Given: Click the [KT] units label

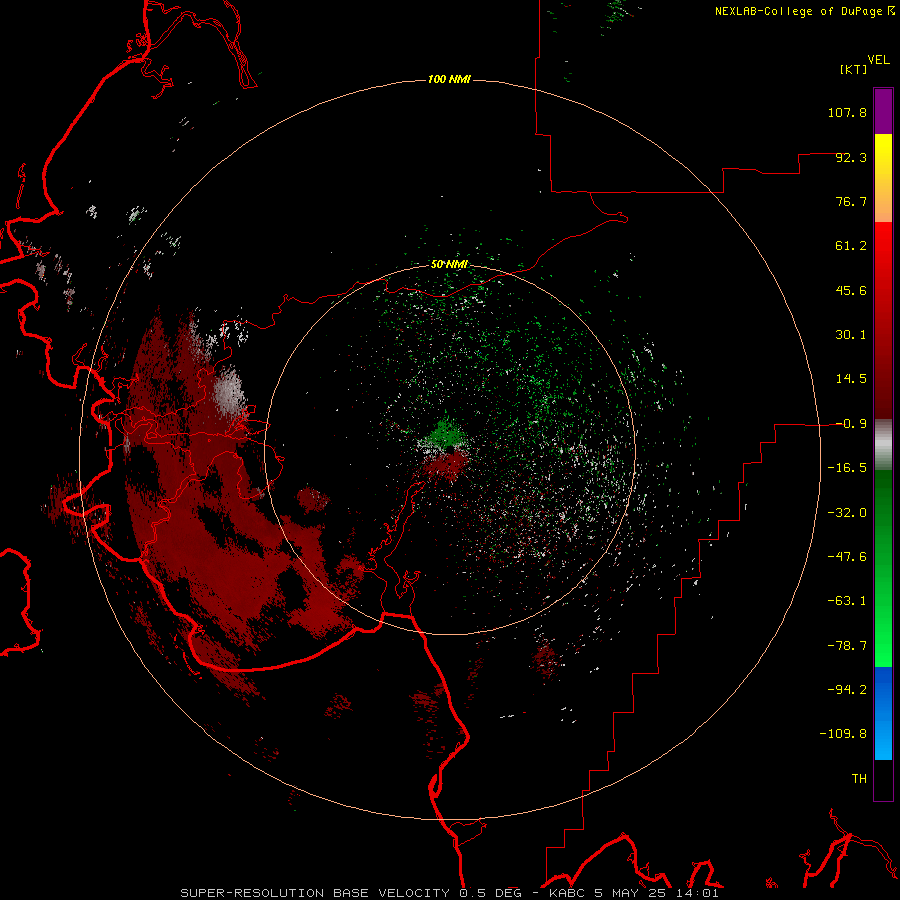Looking at the screenshot, I should coord(854,69).
